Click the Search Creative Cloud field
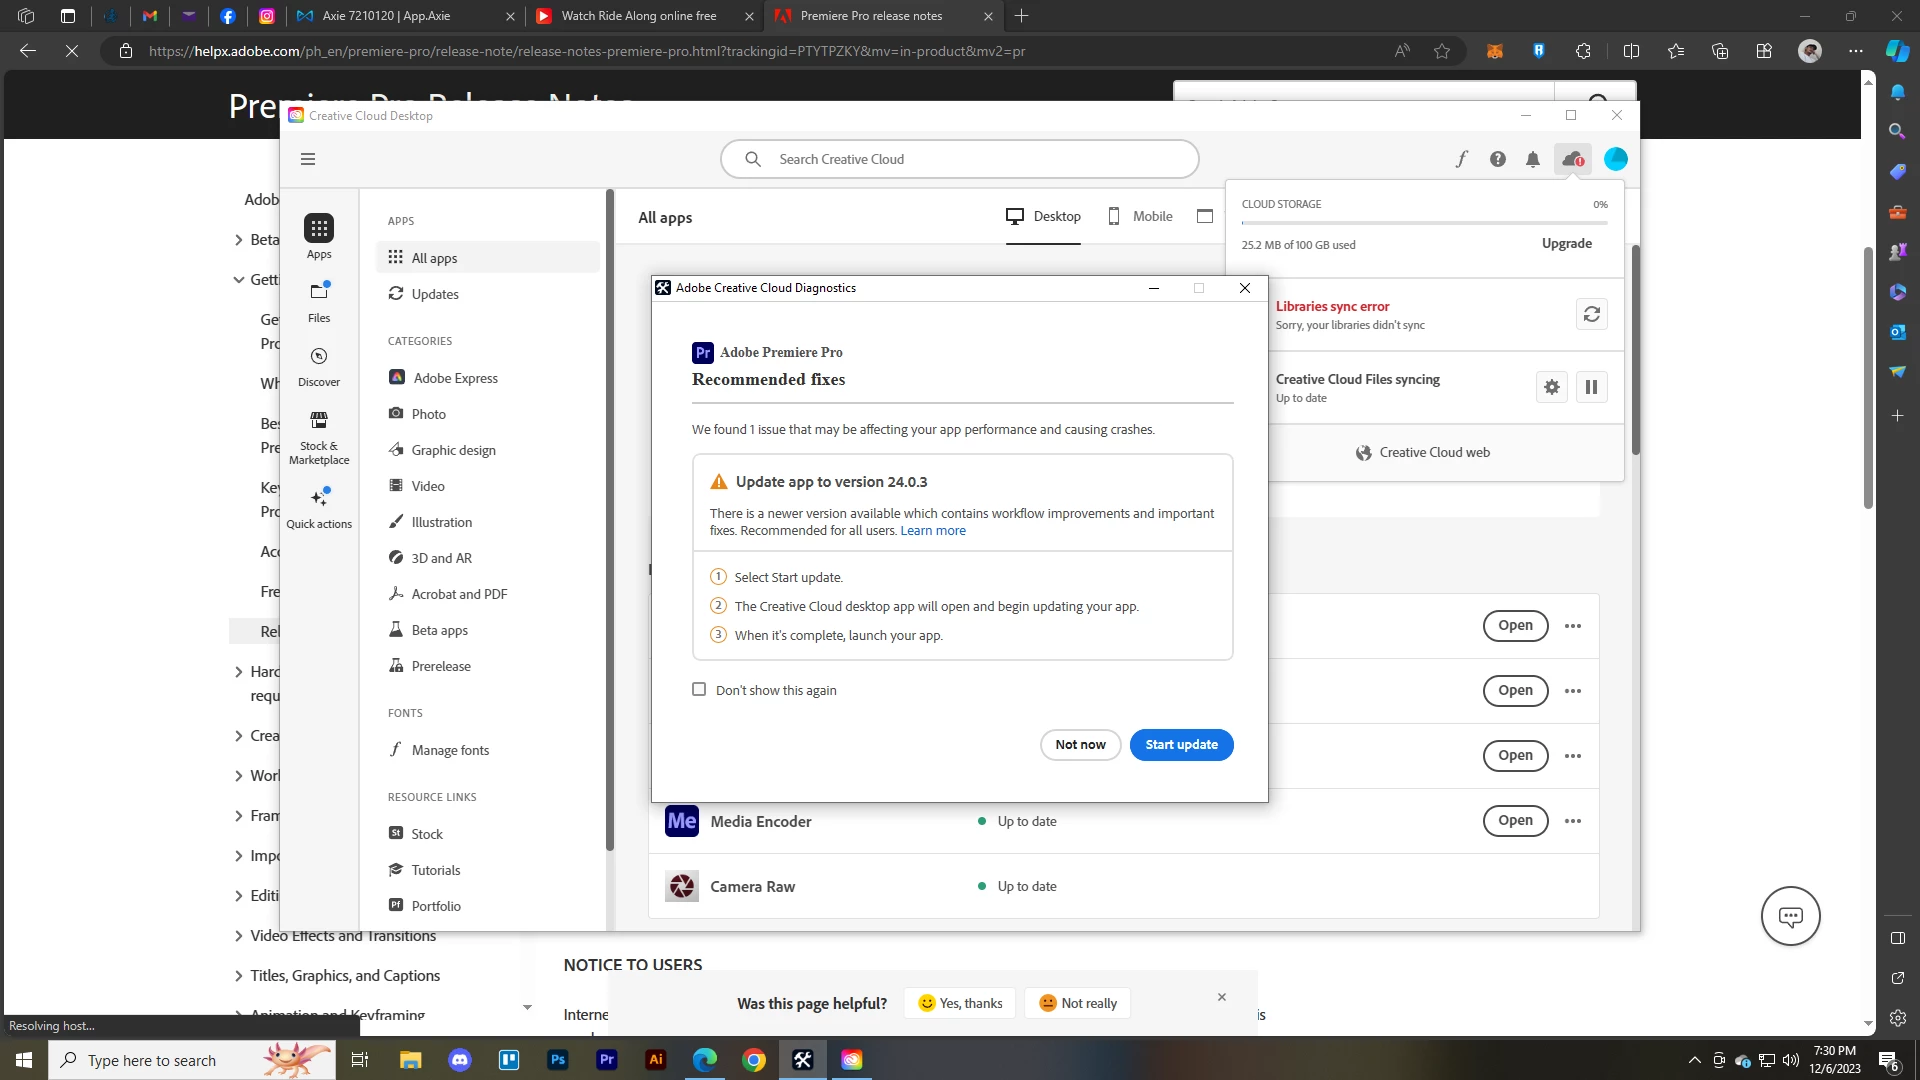 pyautogui.click(x=960, y=159)
